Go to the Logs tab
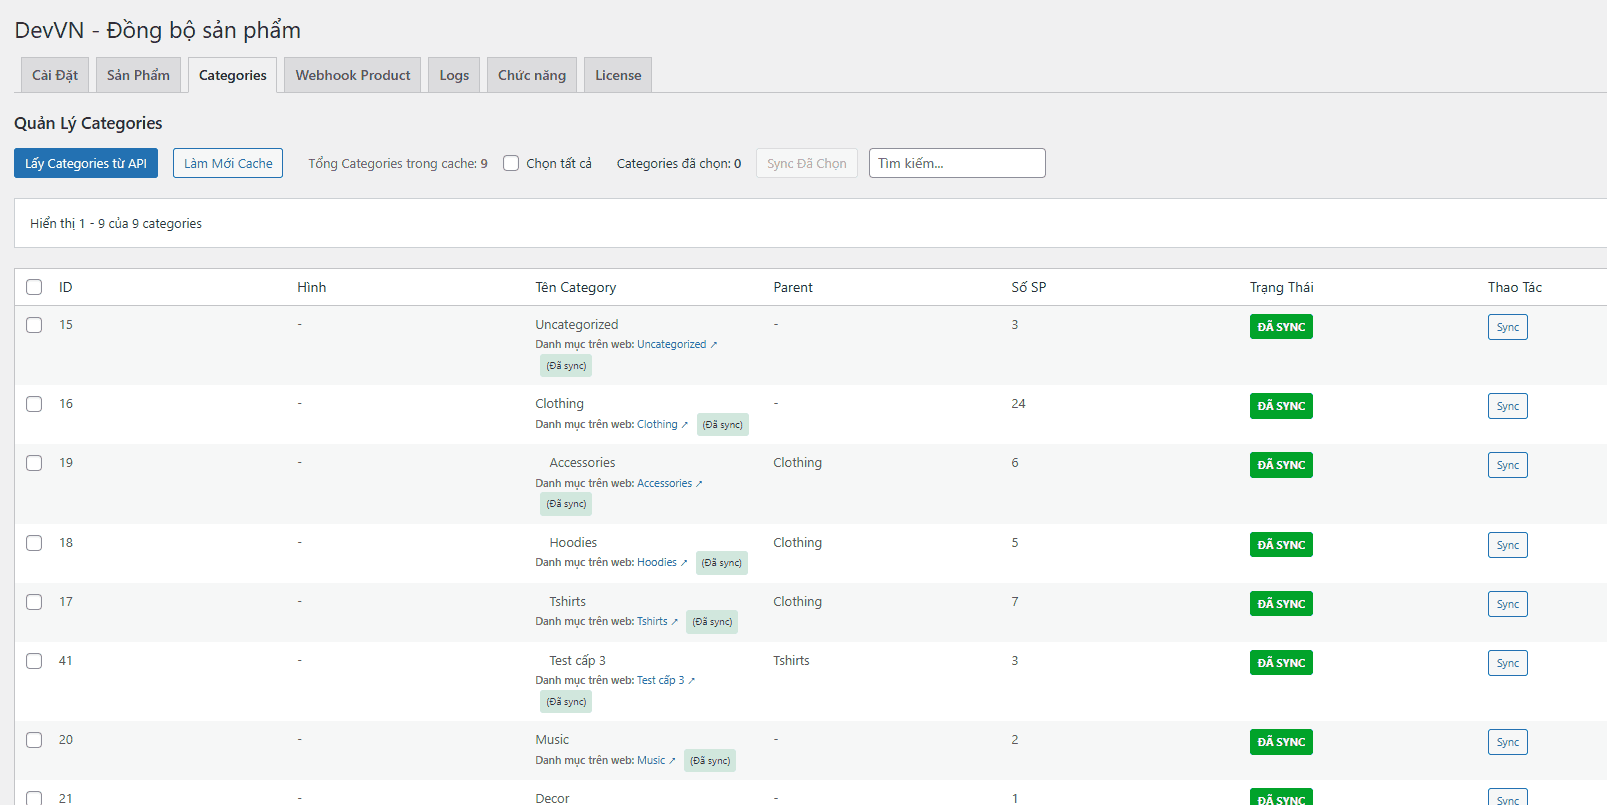The height and width of the screenshot is (805, 1607). 454,75
